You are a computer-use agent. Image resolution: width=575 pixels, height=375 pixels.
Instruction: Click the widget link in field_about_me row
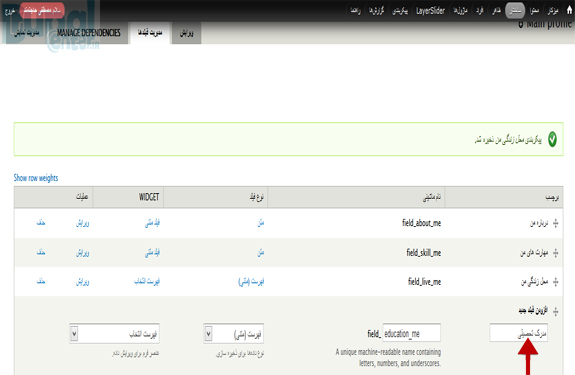[x=152, y=223]
